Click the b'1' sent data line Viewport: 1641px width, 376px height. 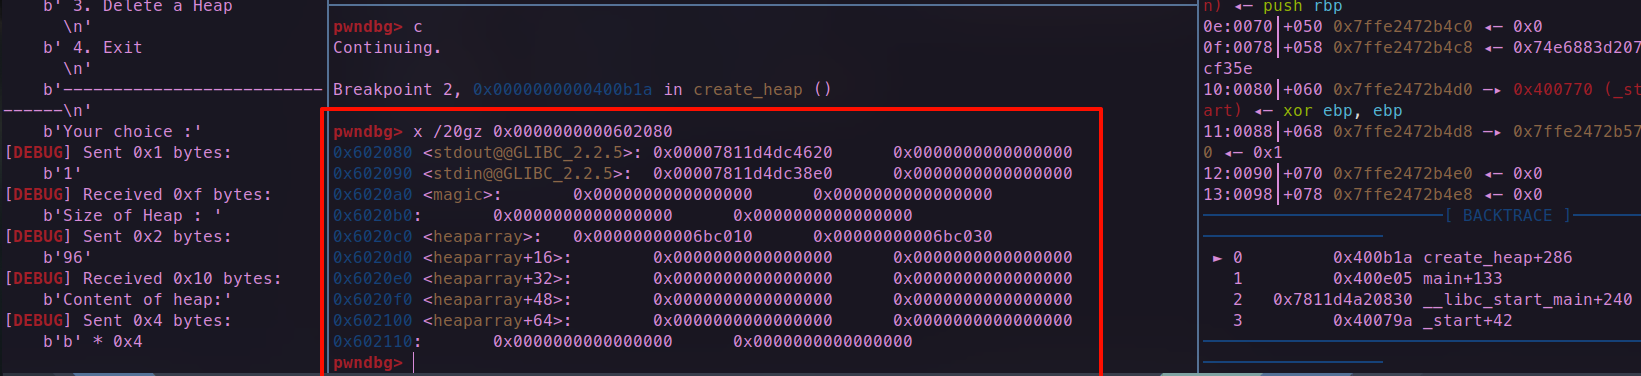pos(63,173)
